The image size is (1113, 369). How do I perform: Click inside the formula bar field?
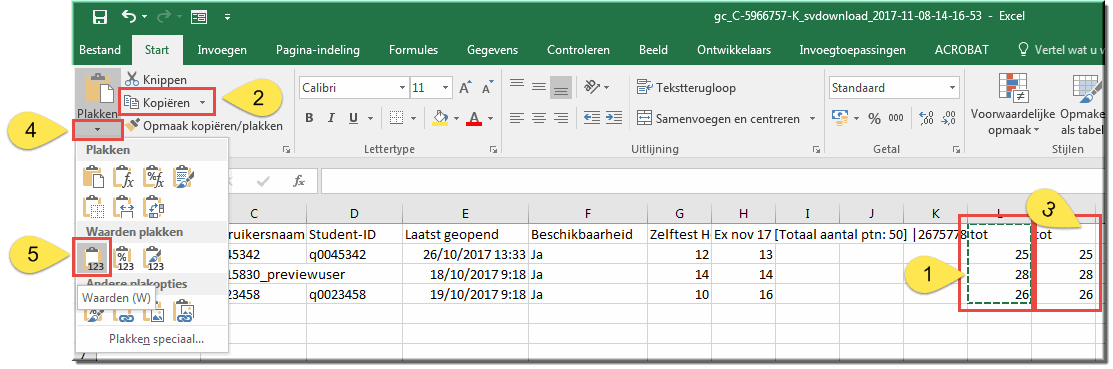point(710,181)
